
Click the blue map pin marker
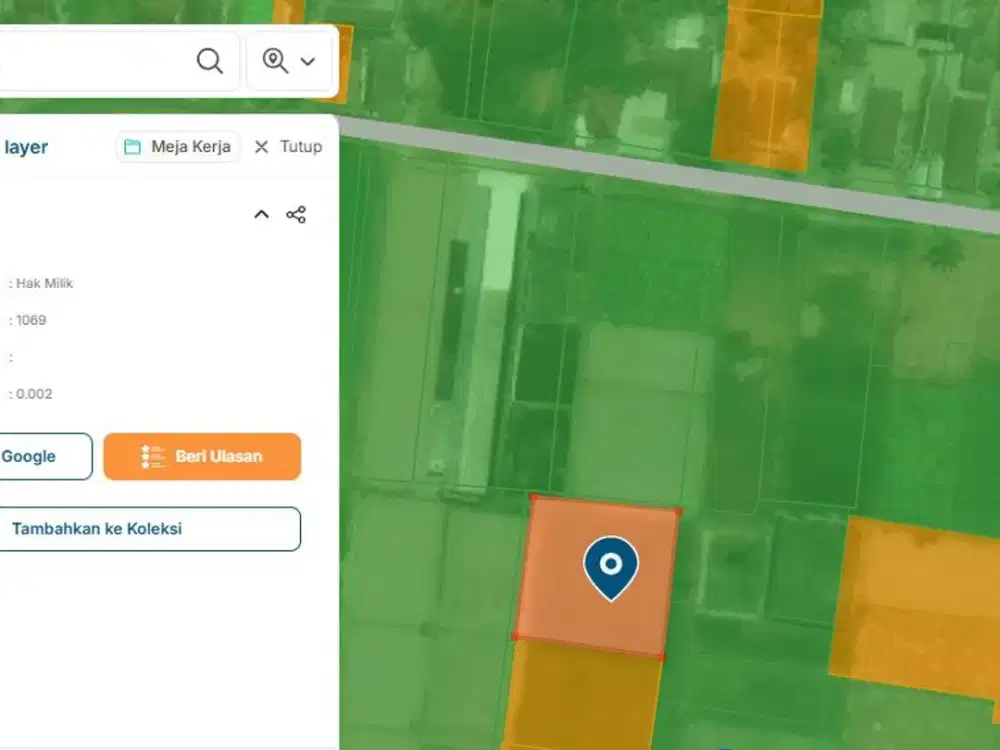[x=610, y=566]
